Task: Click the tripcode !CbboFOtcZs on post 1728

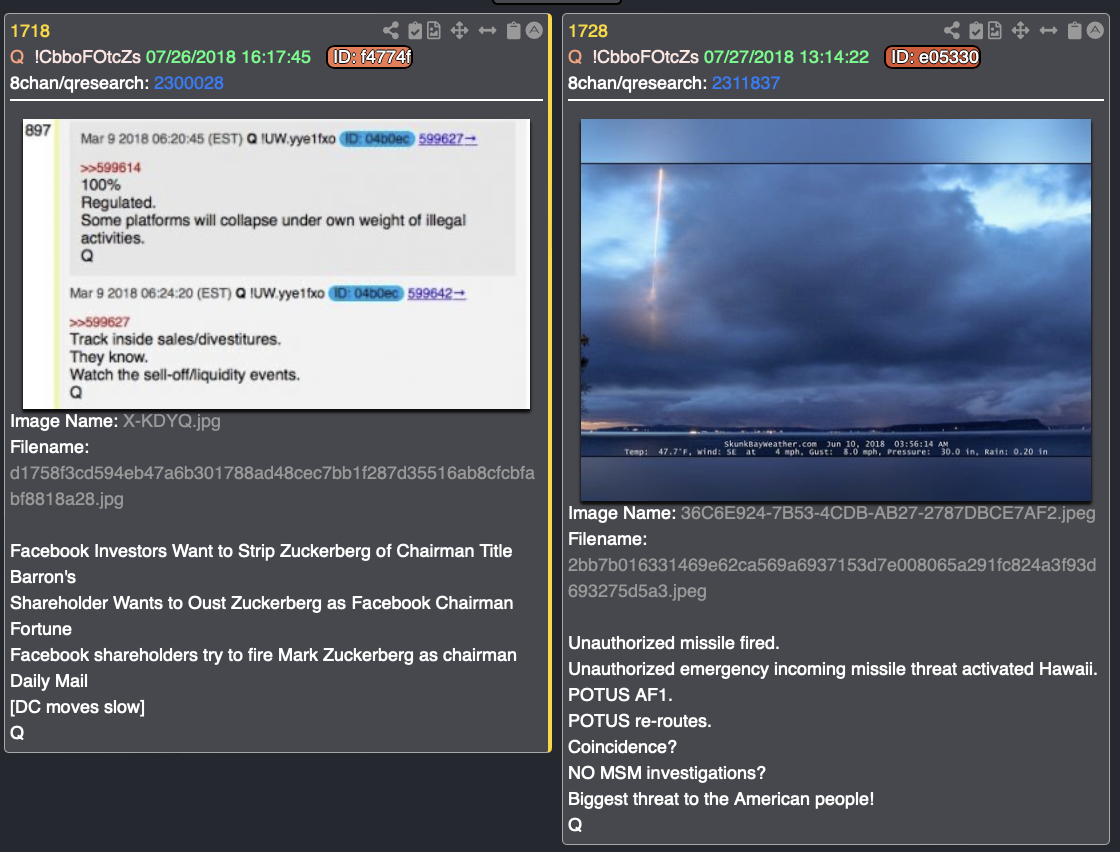Action: [645, 56]
